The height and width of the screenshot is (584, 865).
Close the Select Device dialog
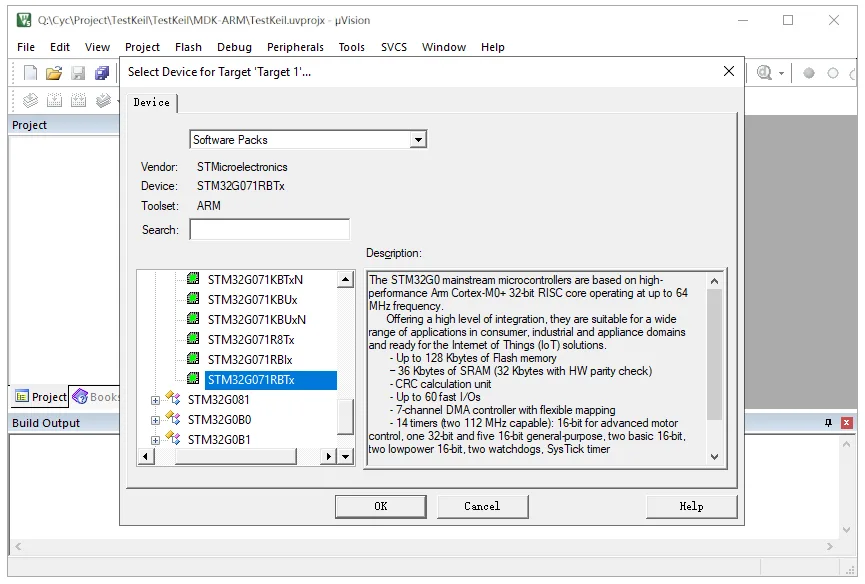729,71
